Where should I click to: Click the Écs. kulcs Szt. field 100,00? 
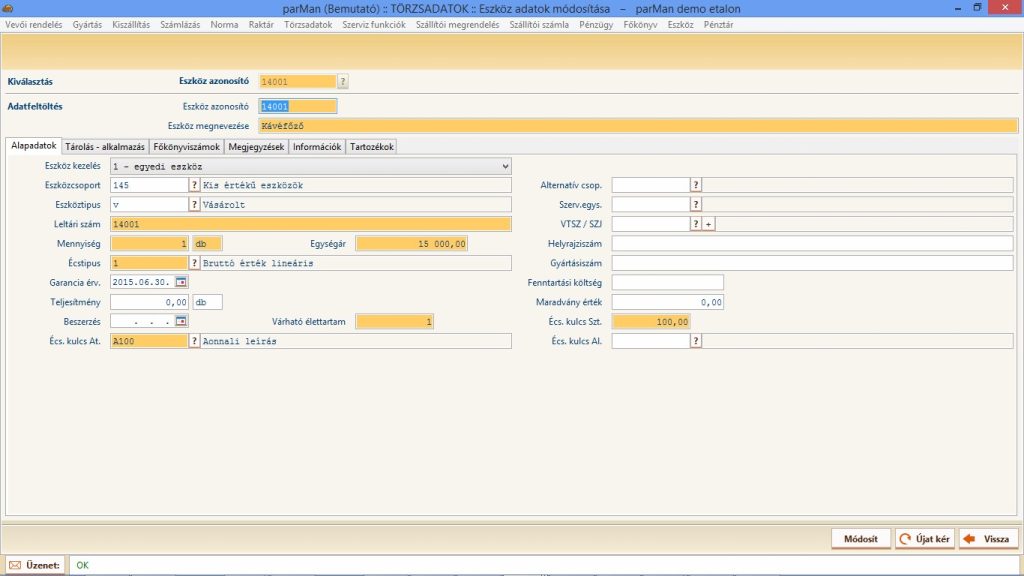tap(651, 321)
